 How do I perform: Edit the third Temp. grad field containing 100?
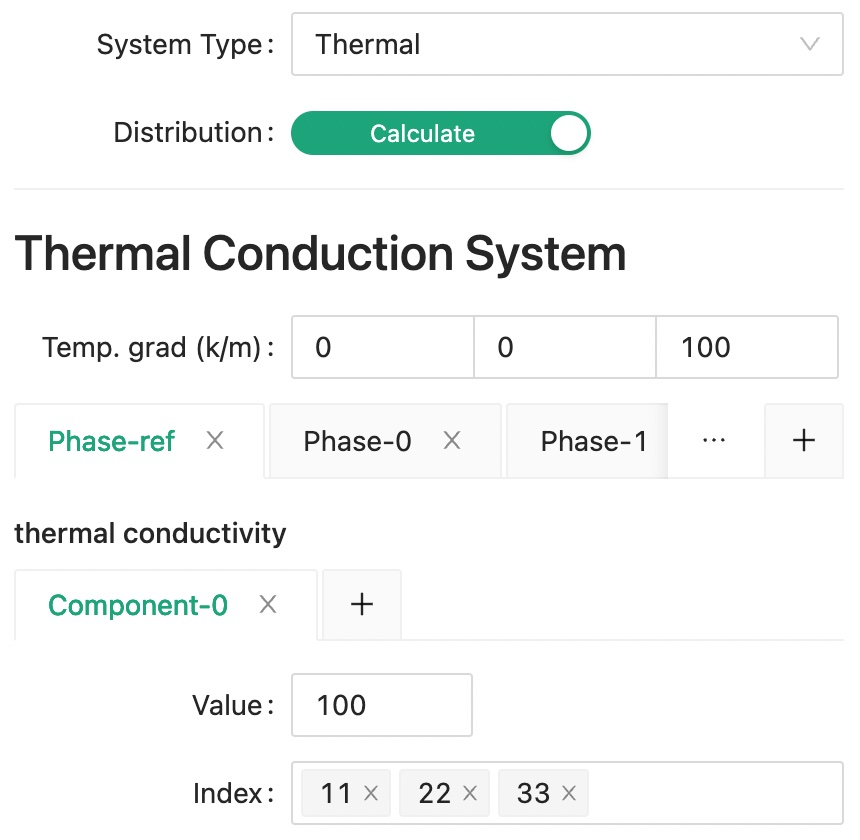746,348
